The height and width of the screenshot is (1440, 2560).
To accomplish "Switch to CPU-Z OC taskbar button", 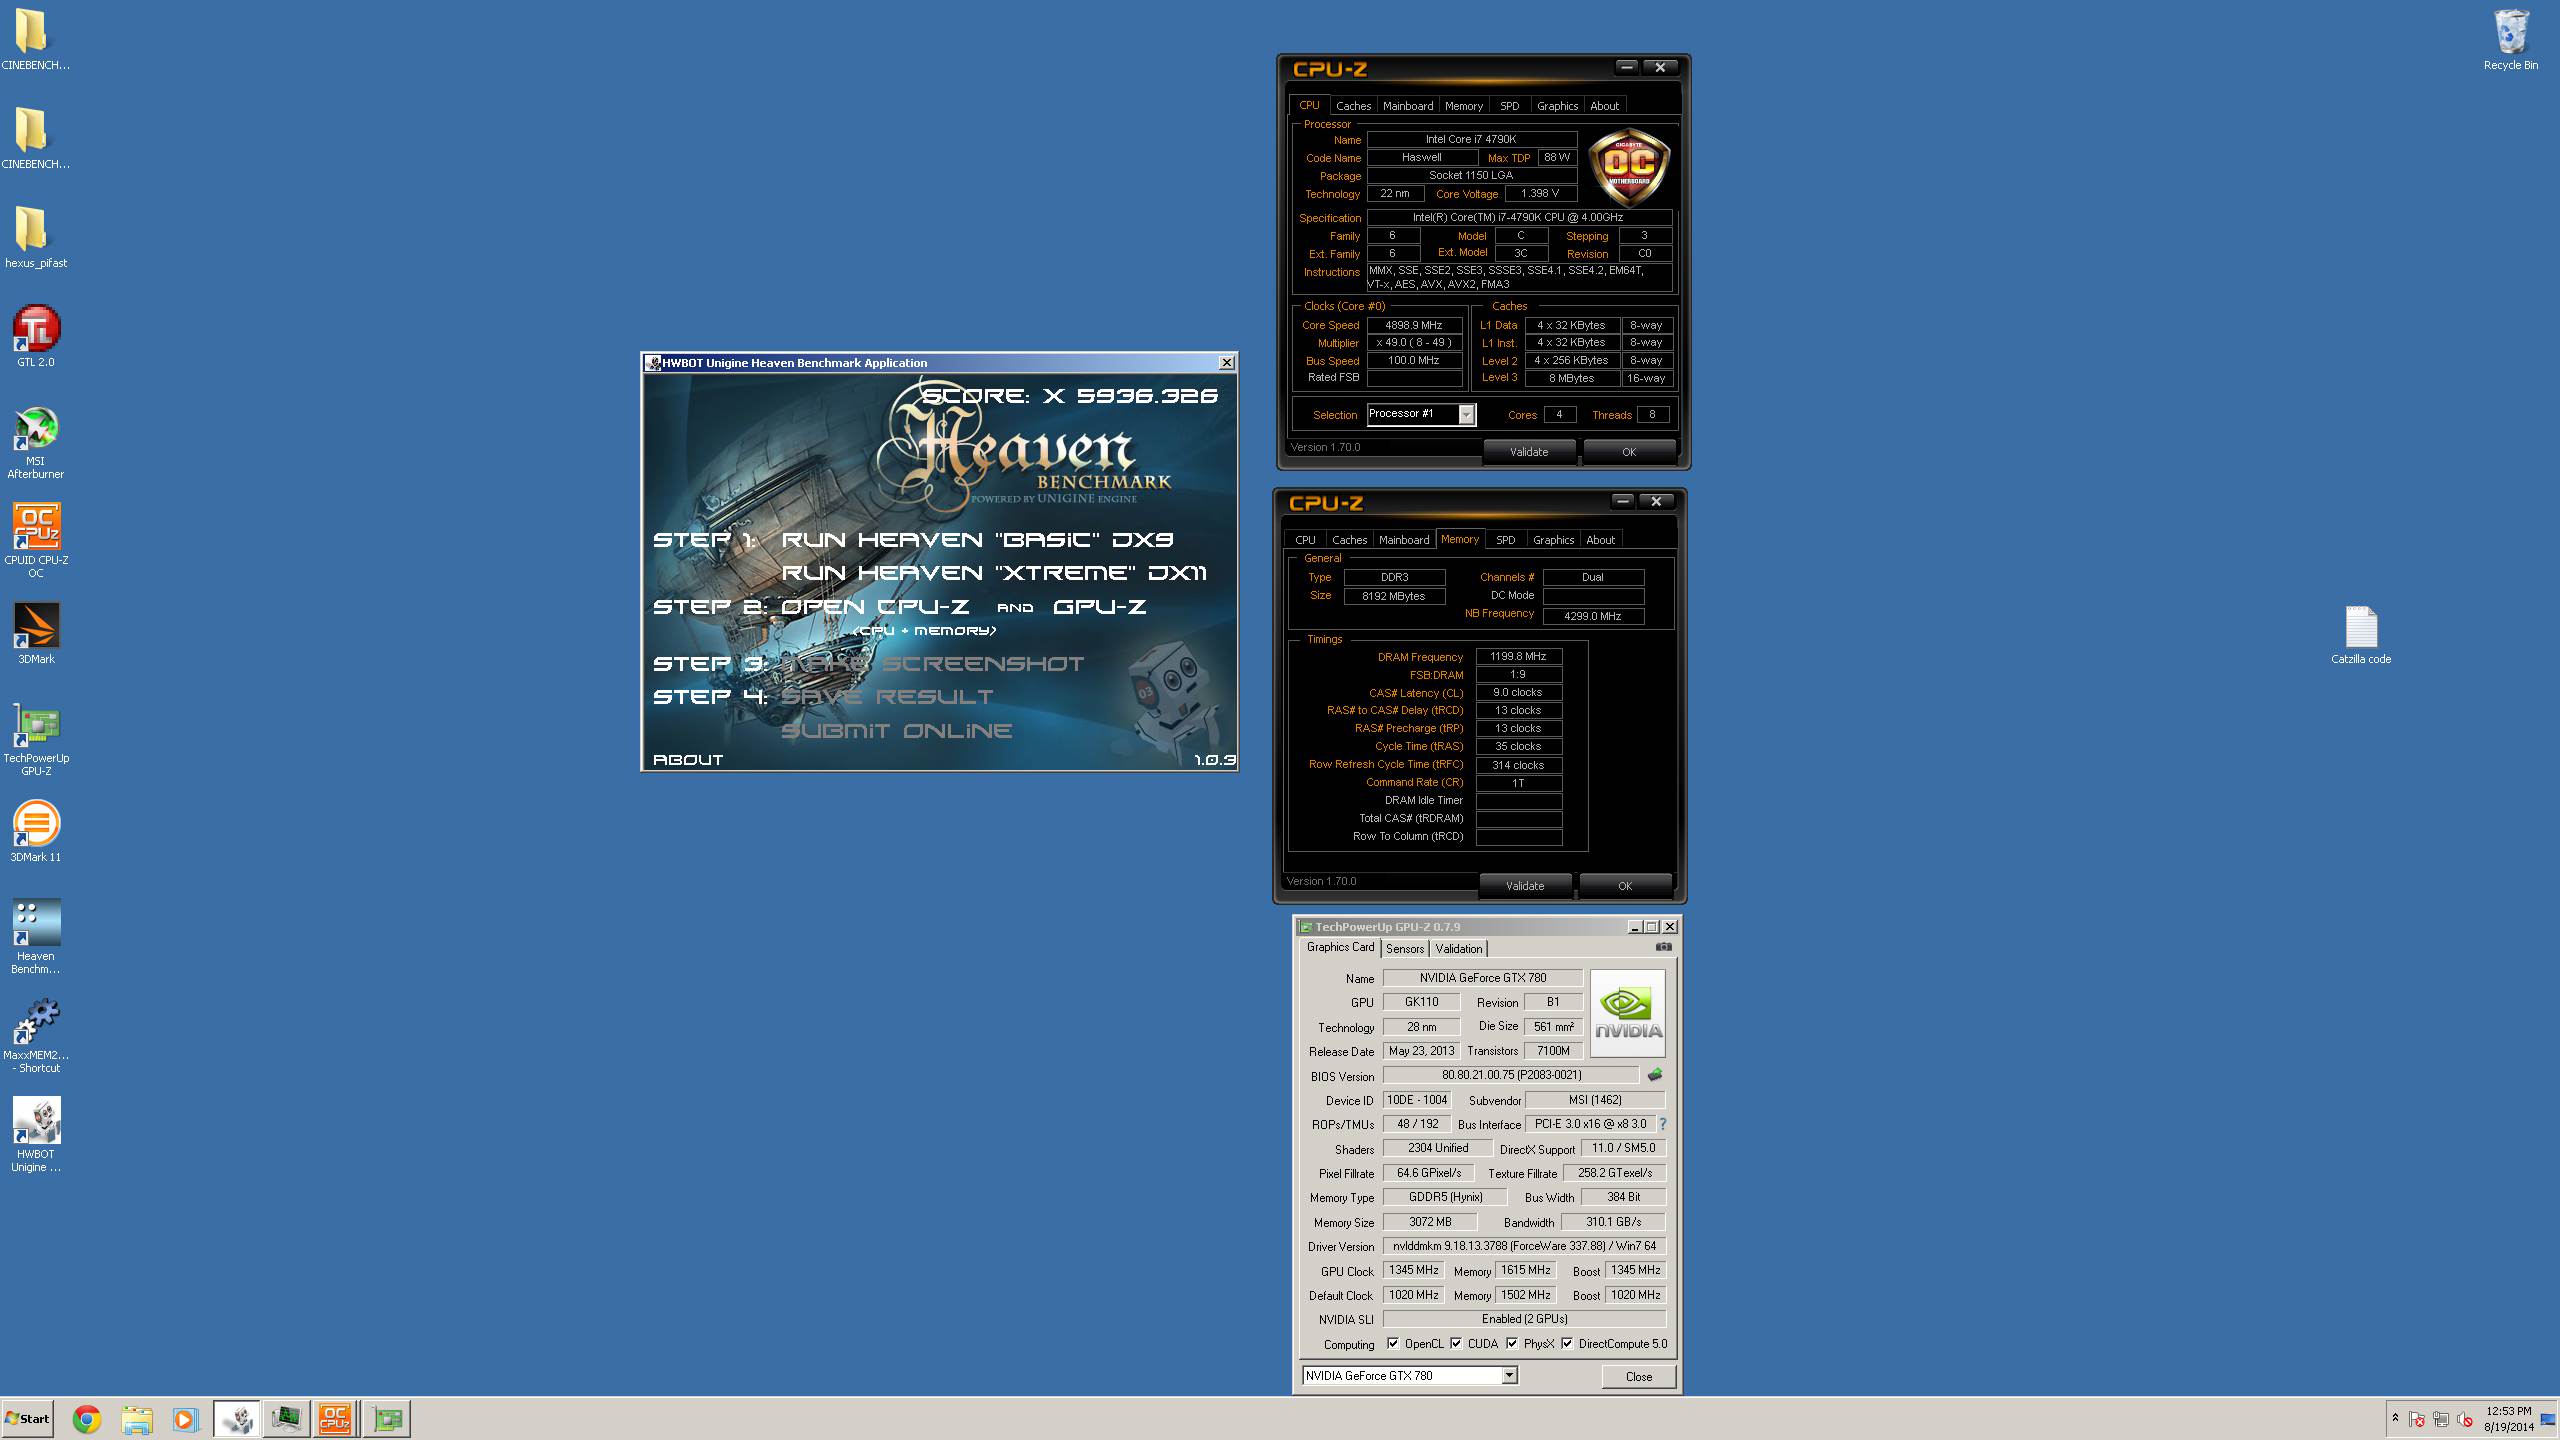I will coord(335,1419).
